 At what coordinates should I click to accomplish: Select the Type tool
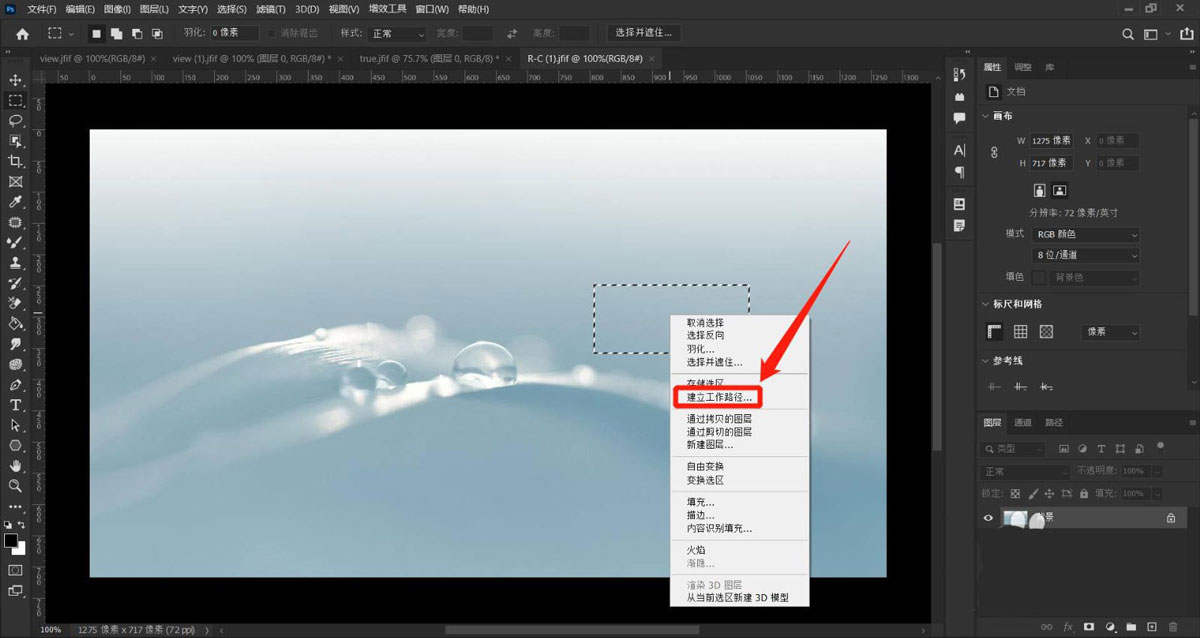click(15, 404)
